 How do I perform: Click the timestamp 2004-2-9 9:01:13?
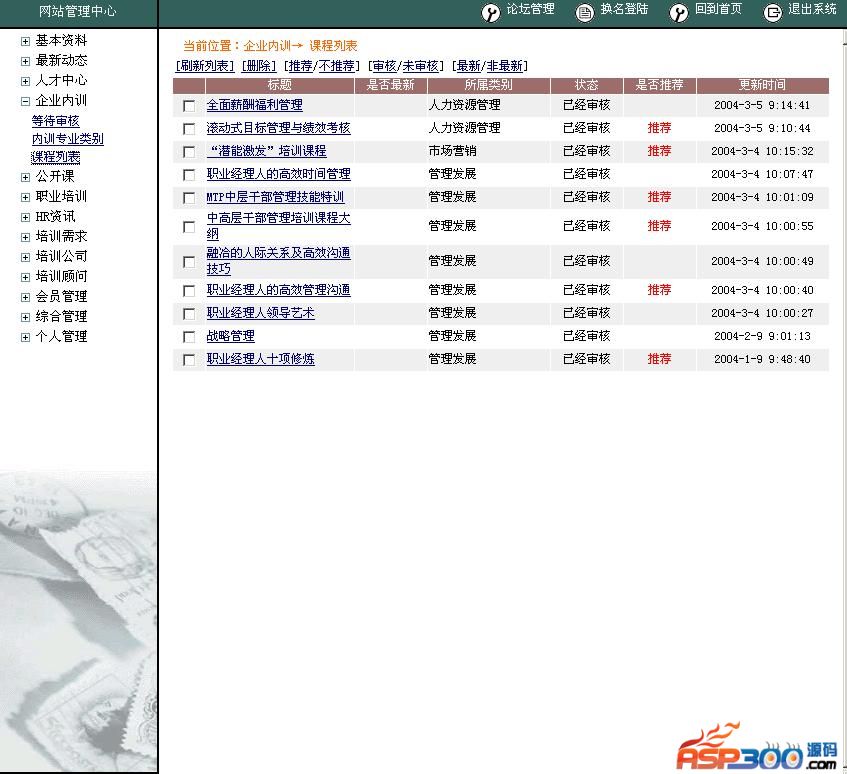point(762,336)
